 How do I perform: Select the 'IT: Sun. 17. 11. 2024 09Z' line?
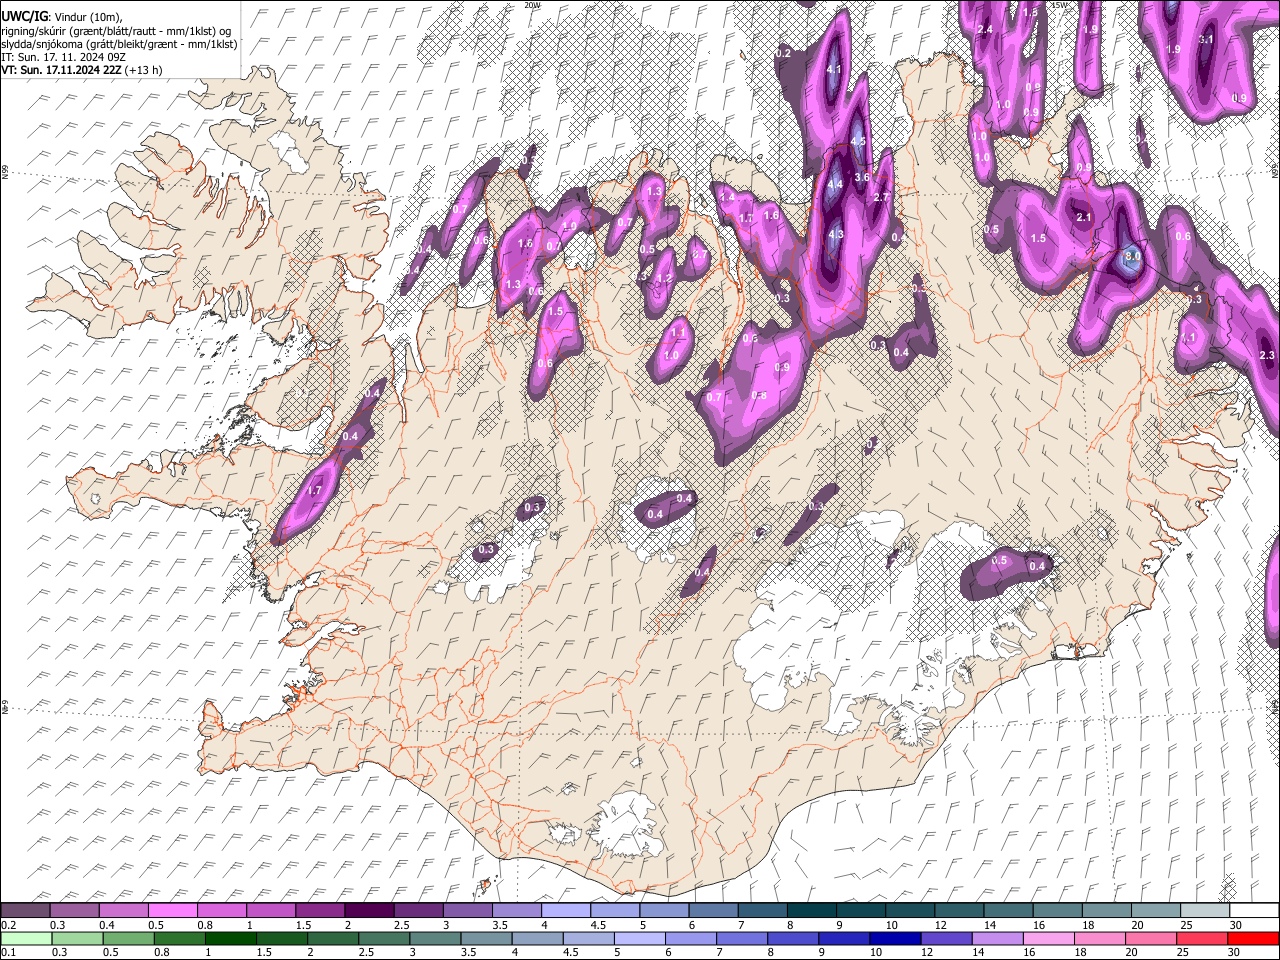tap(62, 57)
